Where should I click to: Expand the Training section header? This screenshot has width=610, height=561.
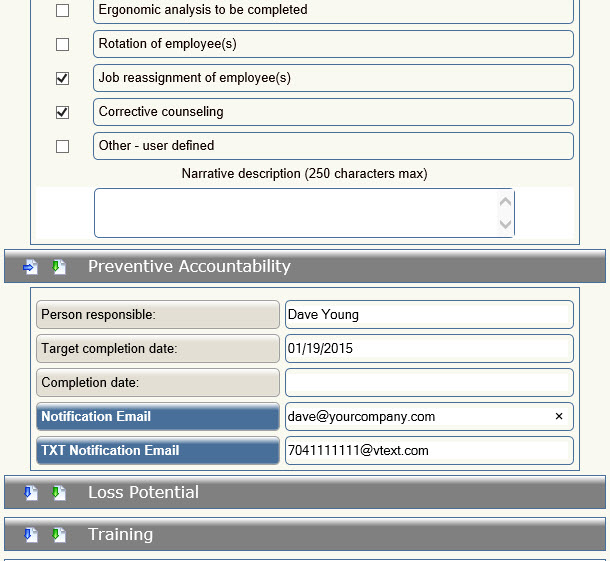pyautogui.click(x=120, y=535)
